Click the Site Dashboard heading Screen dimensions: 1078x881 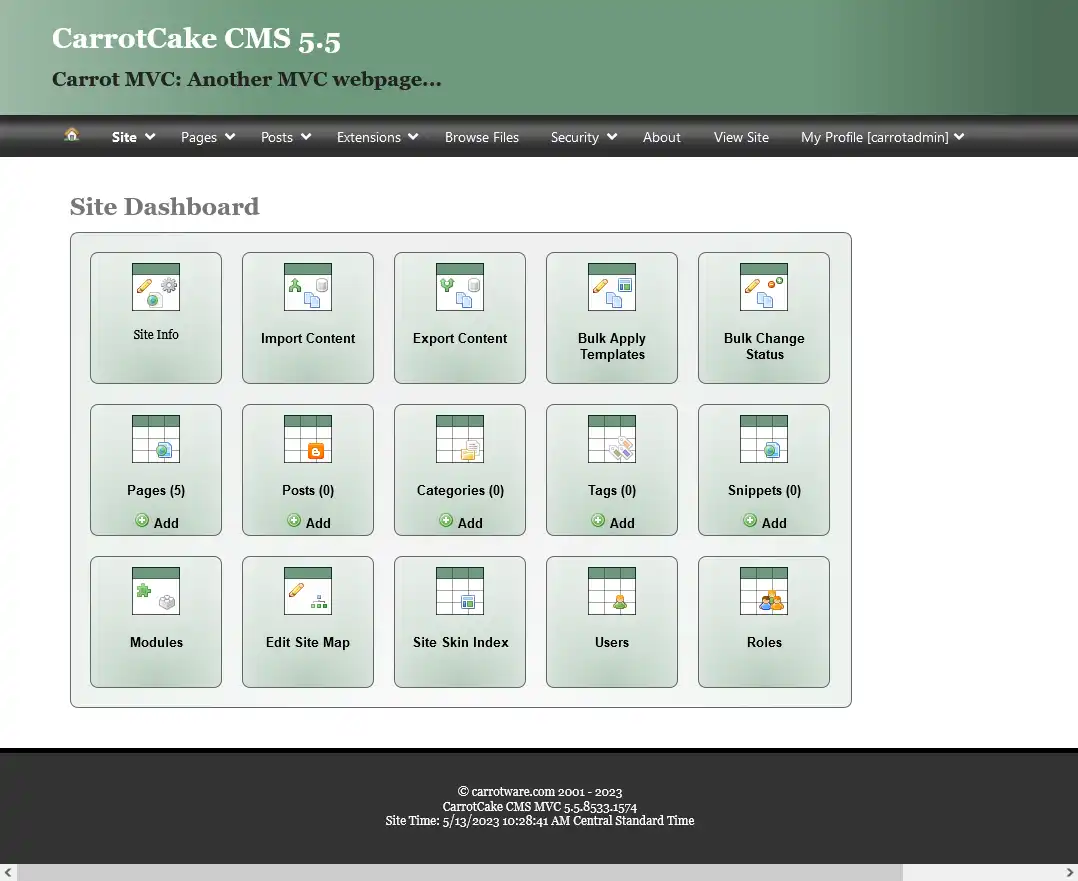pyautogui.click(x=165, y=206)
